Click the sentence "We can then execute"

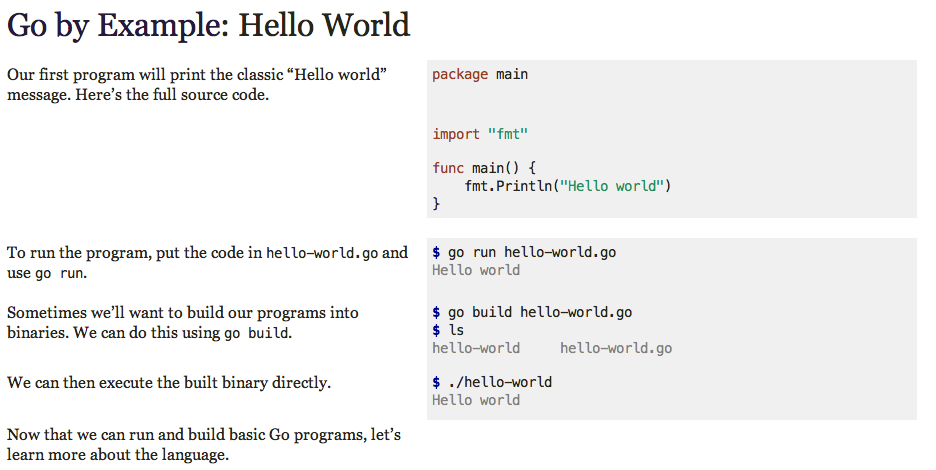click(169, 382)
